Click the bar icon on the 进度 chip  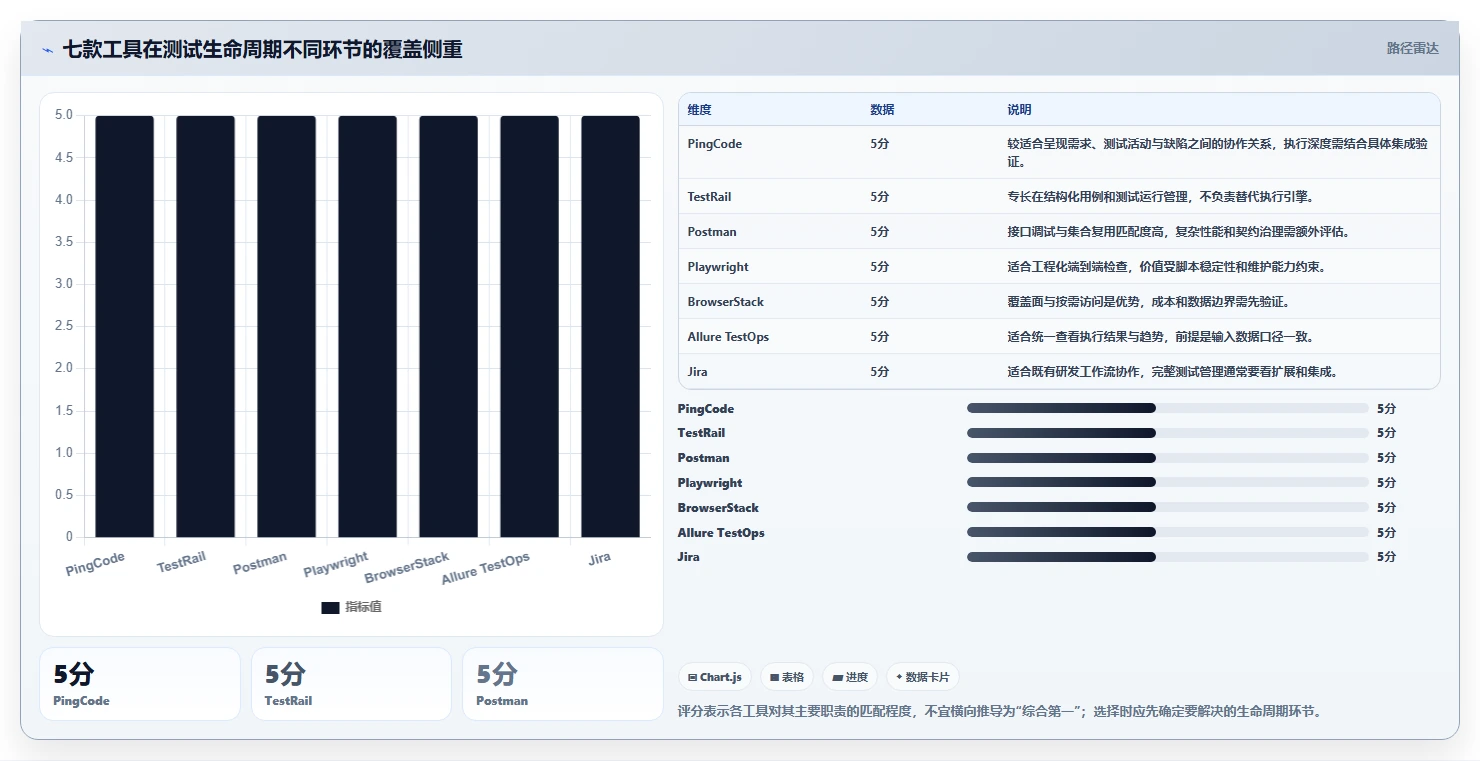(x=837, y=678)
